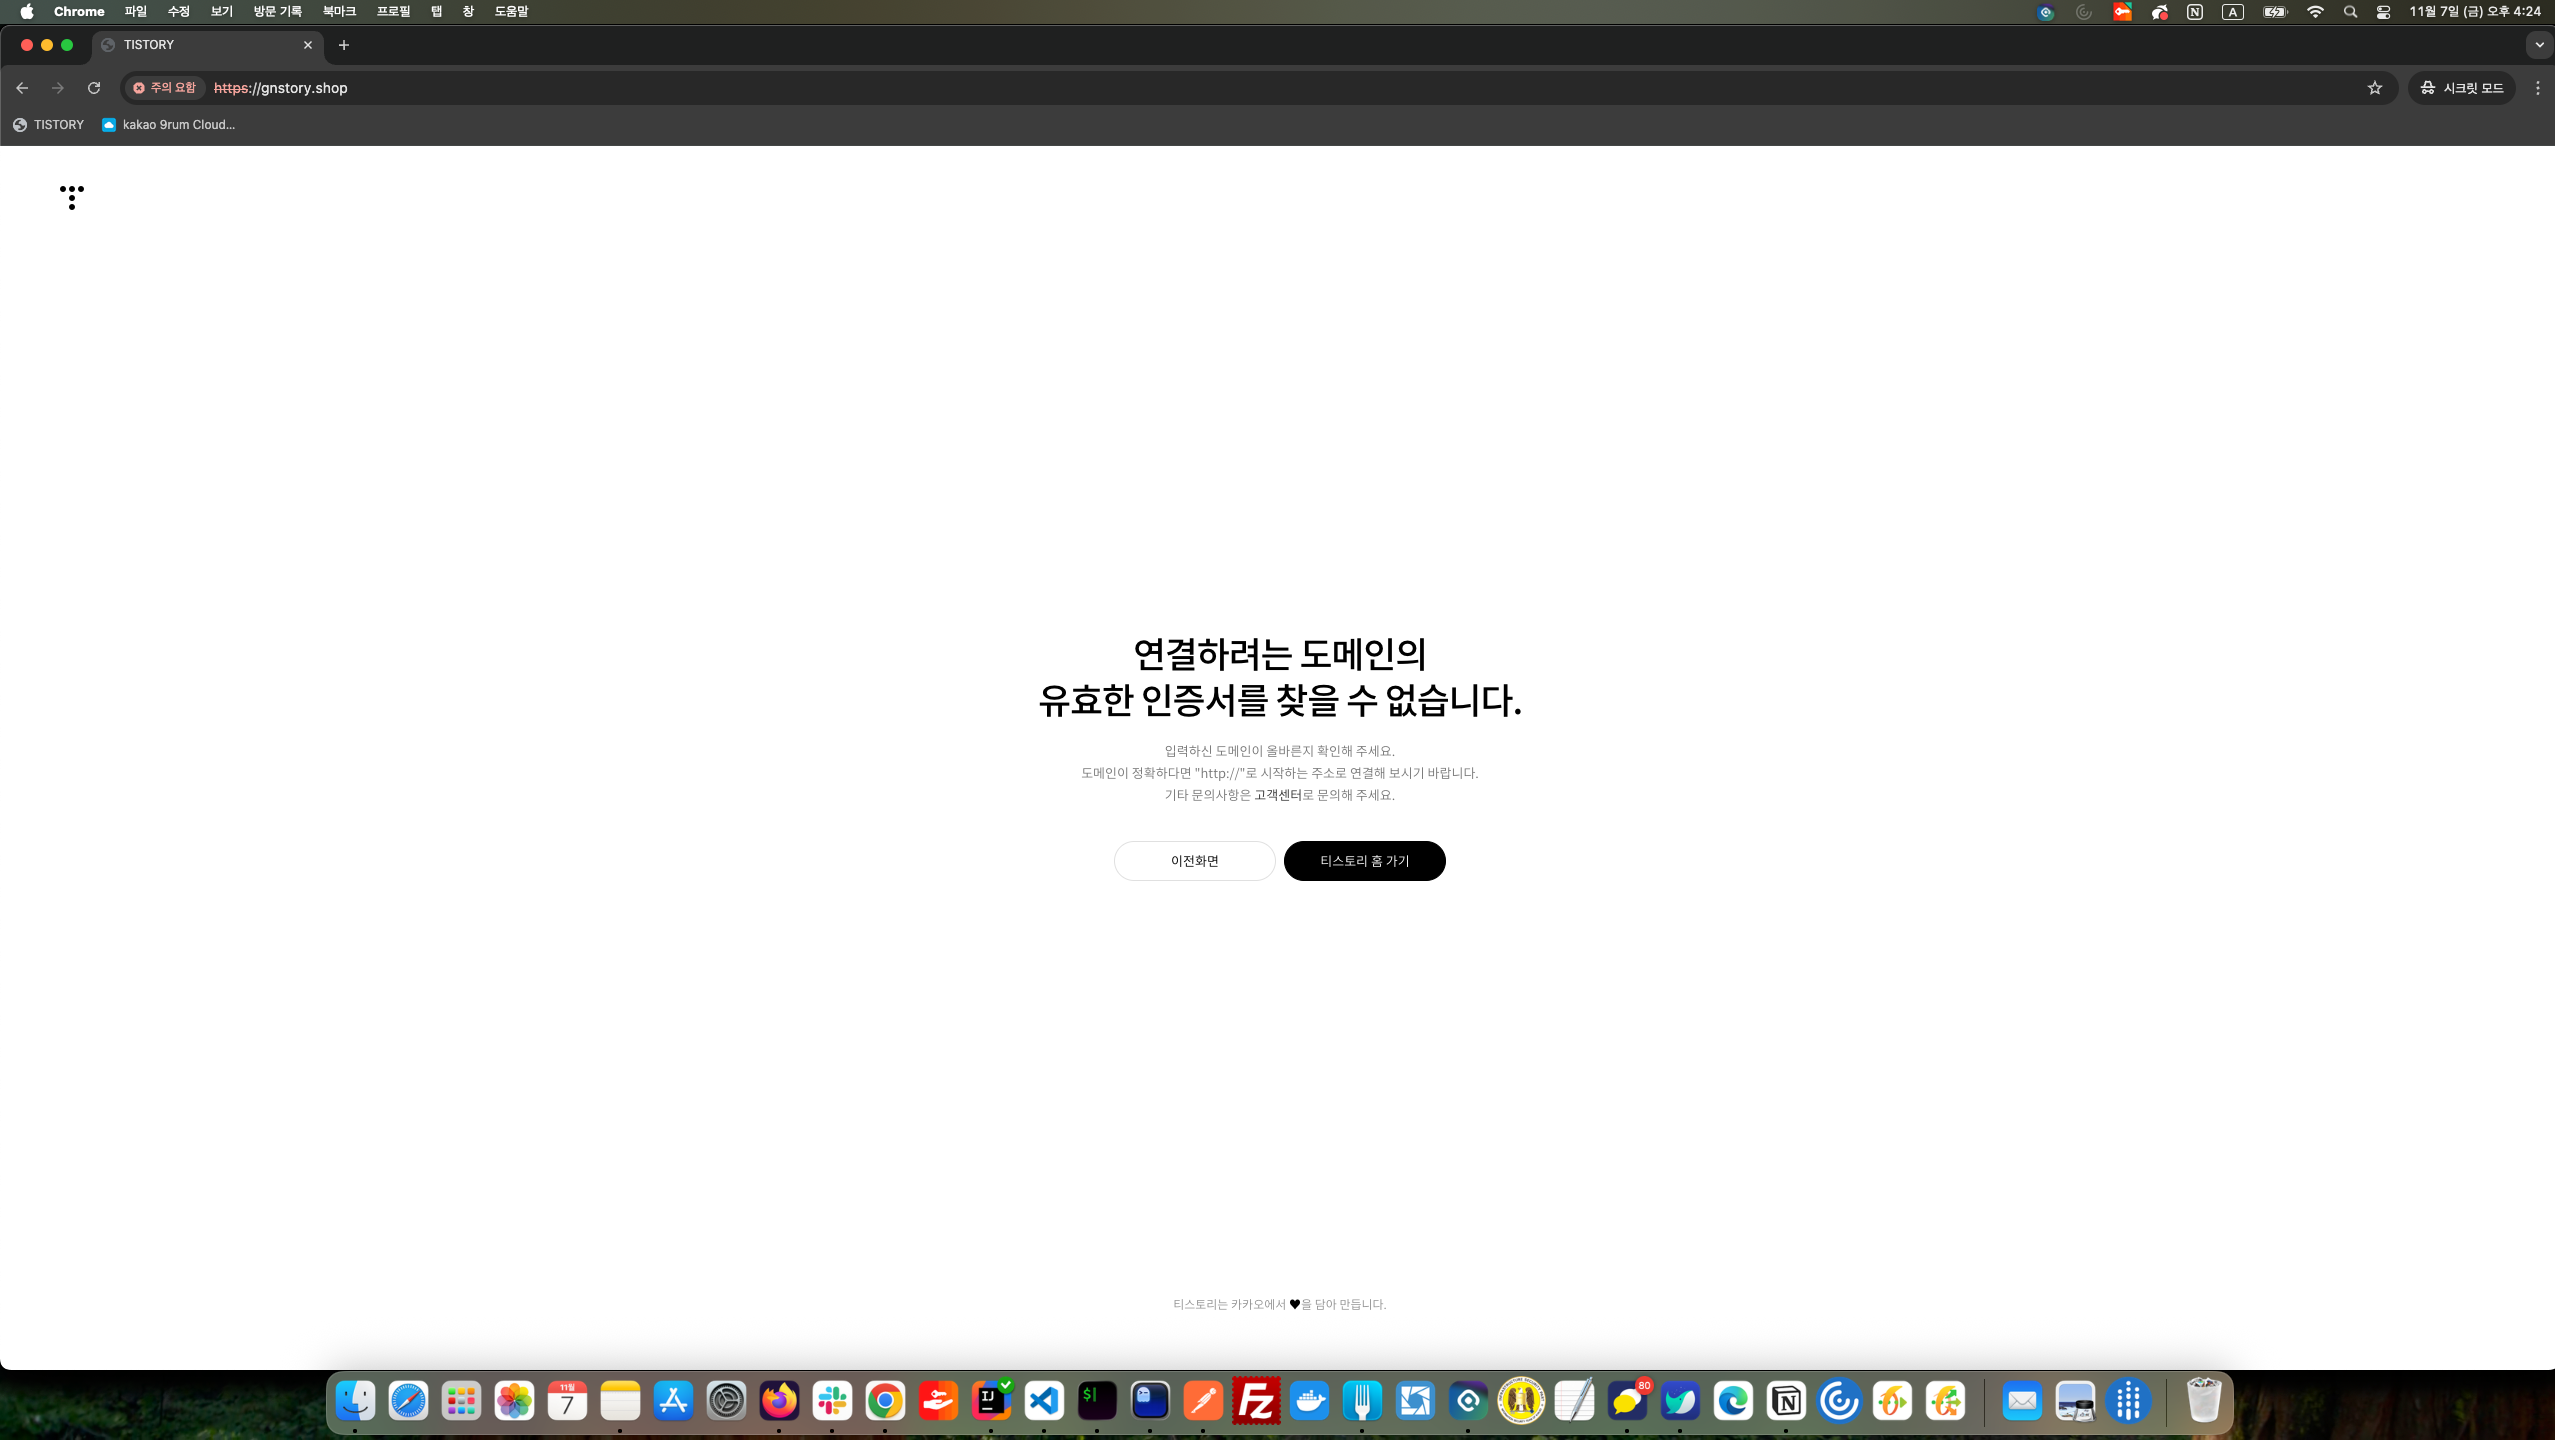Open new tab with plus icon
The image size is (2555, 1440).
(x=344, y=45)
